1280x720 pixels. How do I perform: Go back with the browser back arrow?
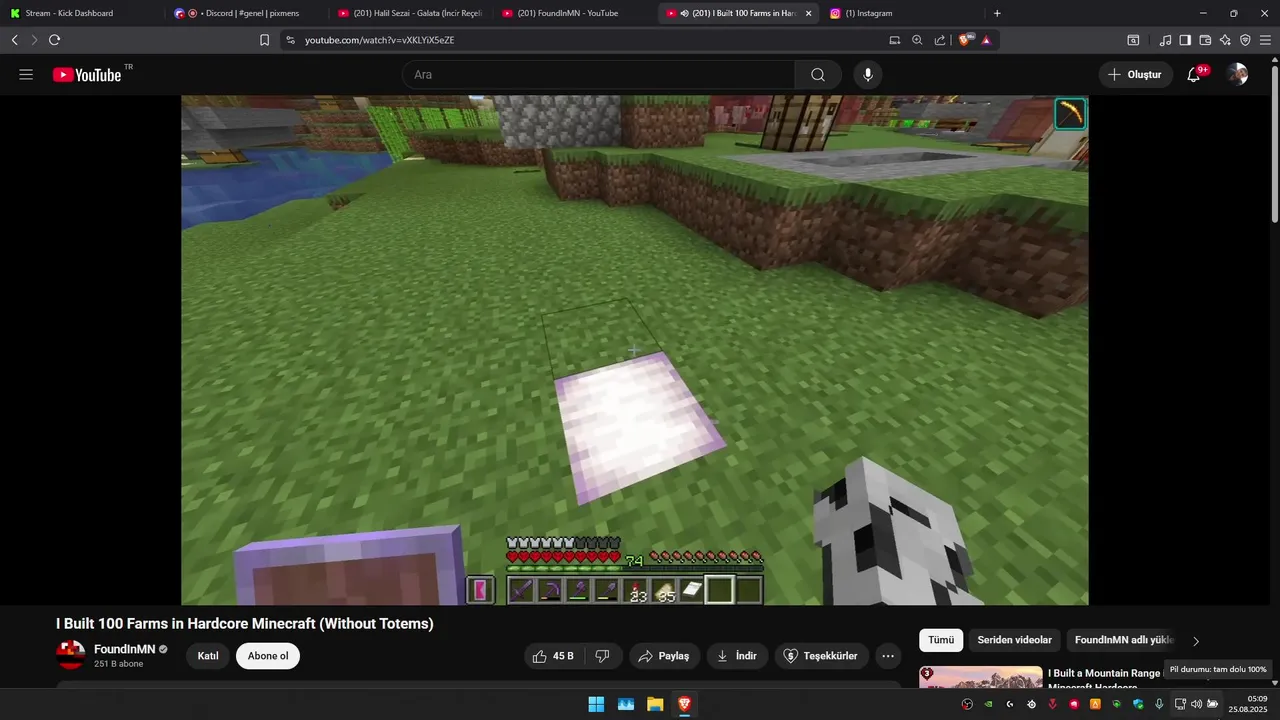click(15, 40)
